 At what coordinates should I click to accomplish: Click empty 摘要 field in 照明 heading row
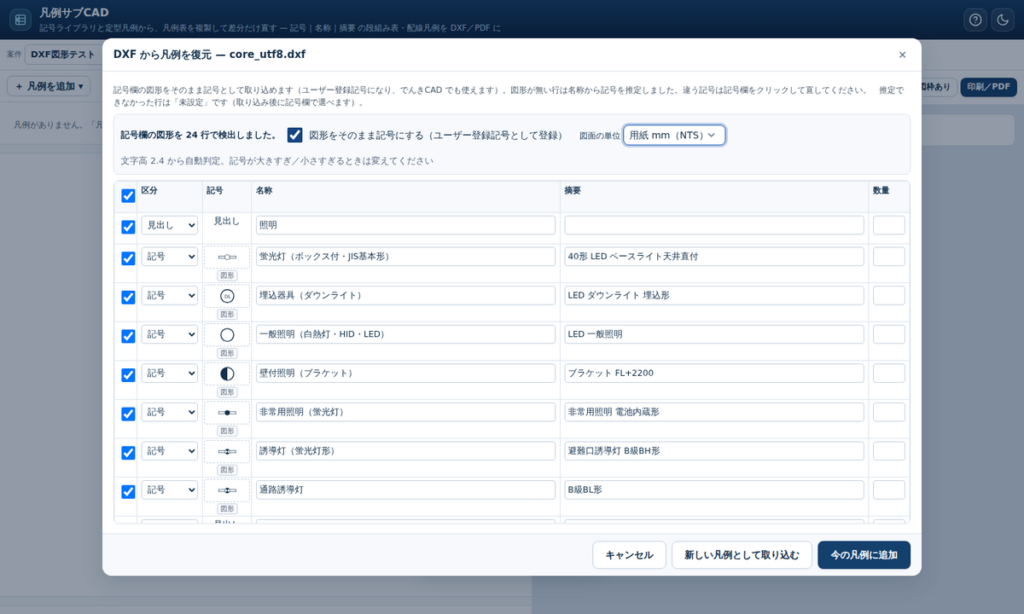point(714,225)
